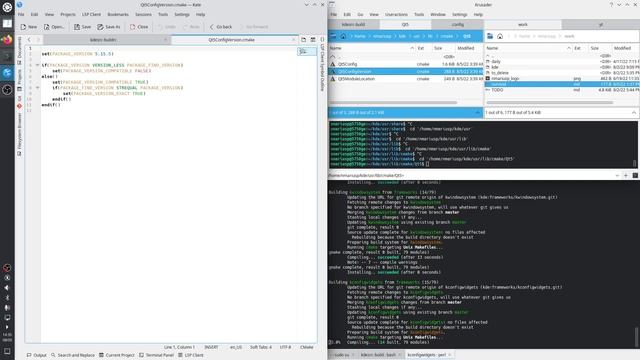The image size is (640, 360).
Task: Click Go back in Kate toolbar
Action: [x=220, y=27]
